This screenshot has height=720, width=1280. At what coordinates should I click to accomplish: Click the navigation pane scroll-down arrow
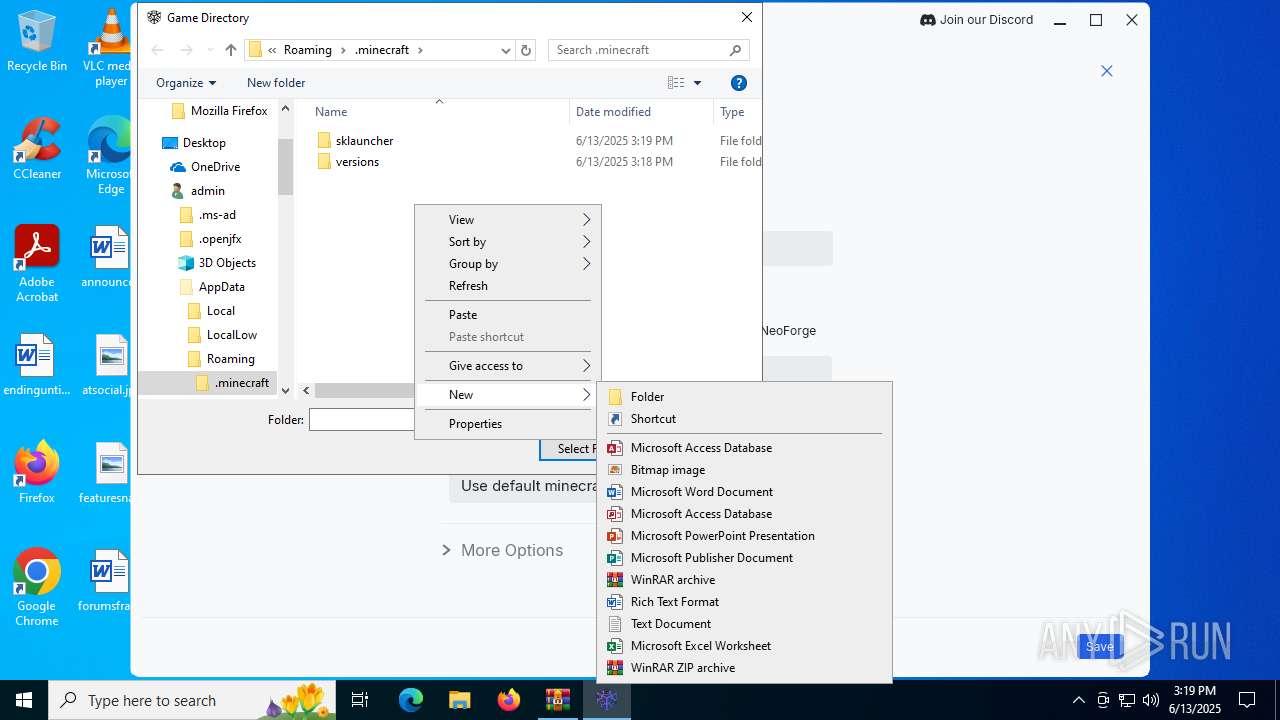click(285, 390)
